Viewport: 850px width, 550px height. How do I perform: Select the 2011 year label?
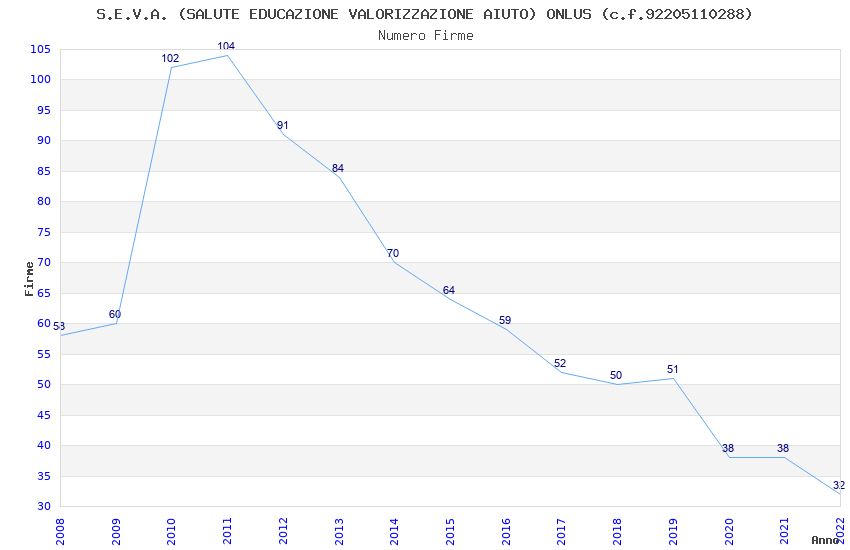(x=227, y=532)
